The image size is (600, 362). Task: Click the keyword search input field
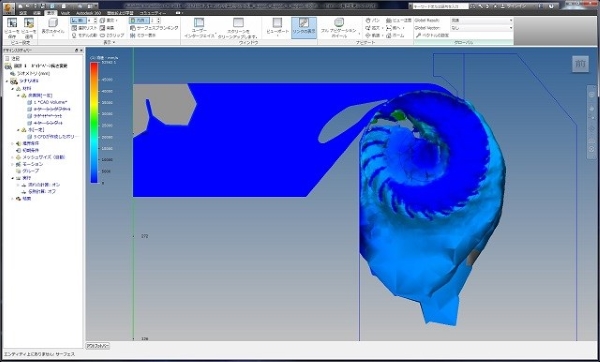coord(439,6)
